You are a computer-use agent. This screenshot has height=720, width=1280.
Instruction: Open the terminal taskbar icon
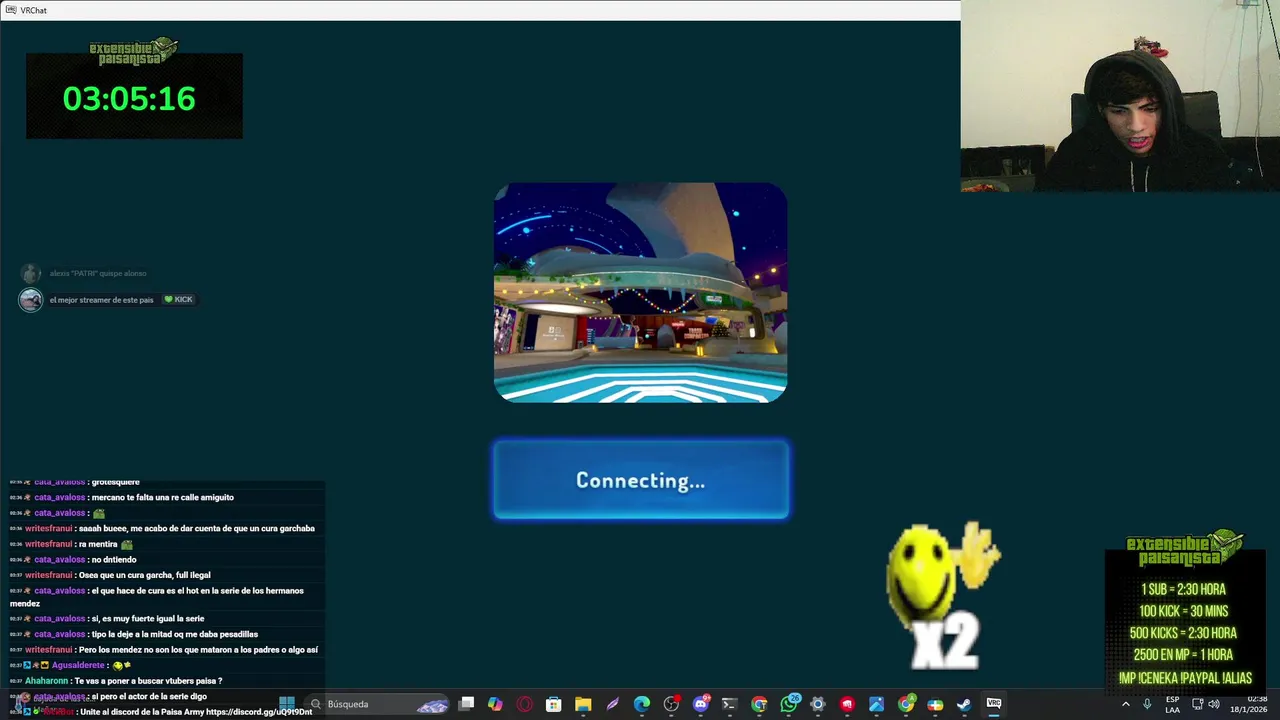[730, 704]
